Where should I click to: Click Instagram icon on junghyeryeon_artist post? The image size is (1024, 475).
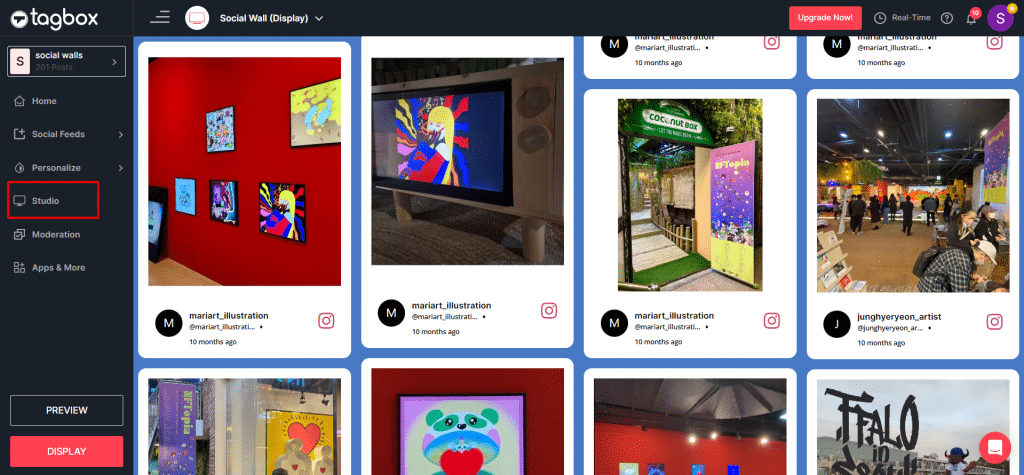click(994, 321)
